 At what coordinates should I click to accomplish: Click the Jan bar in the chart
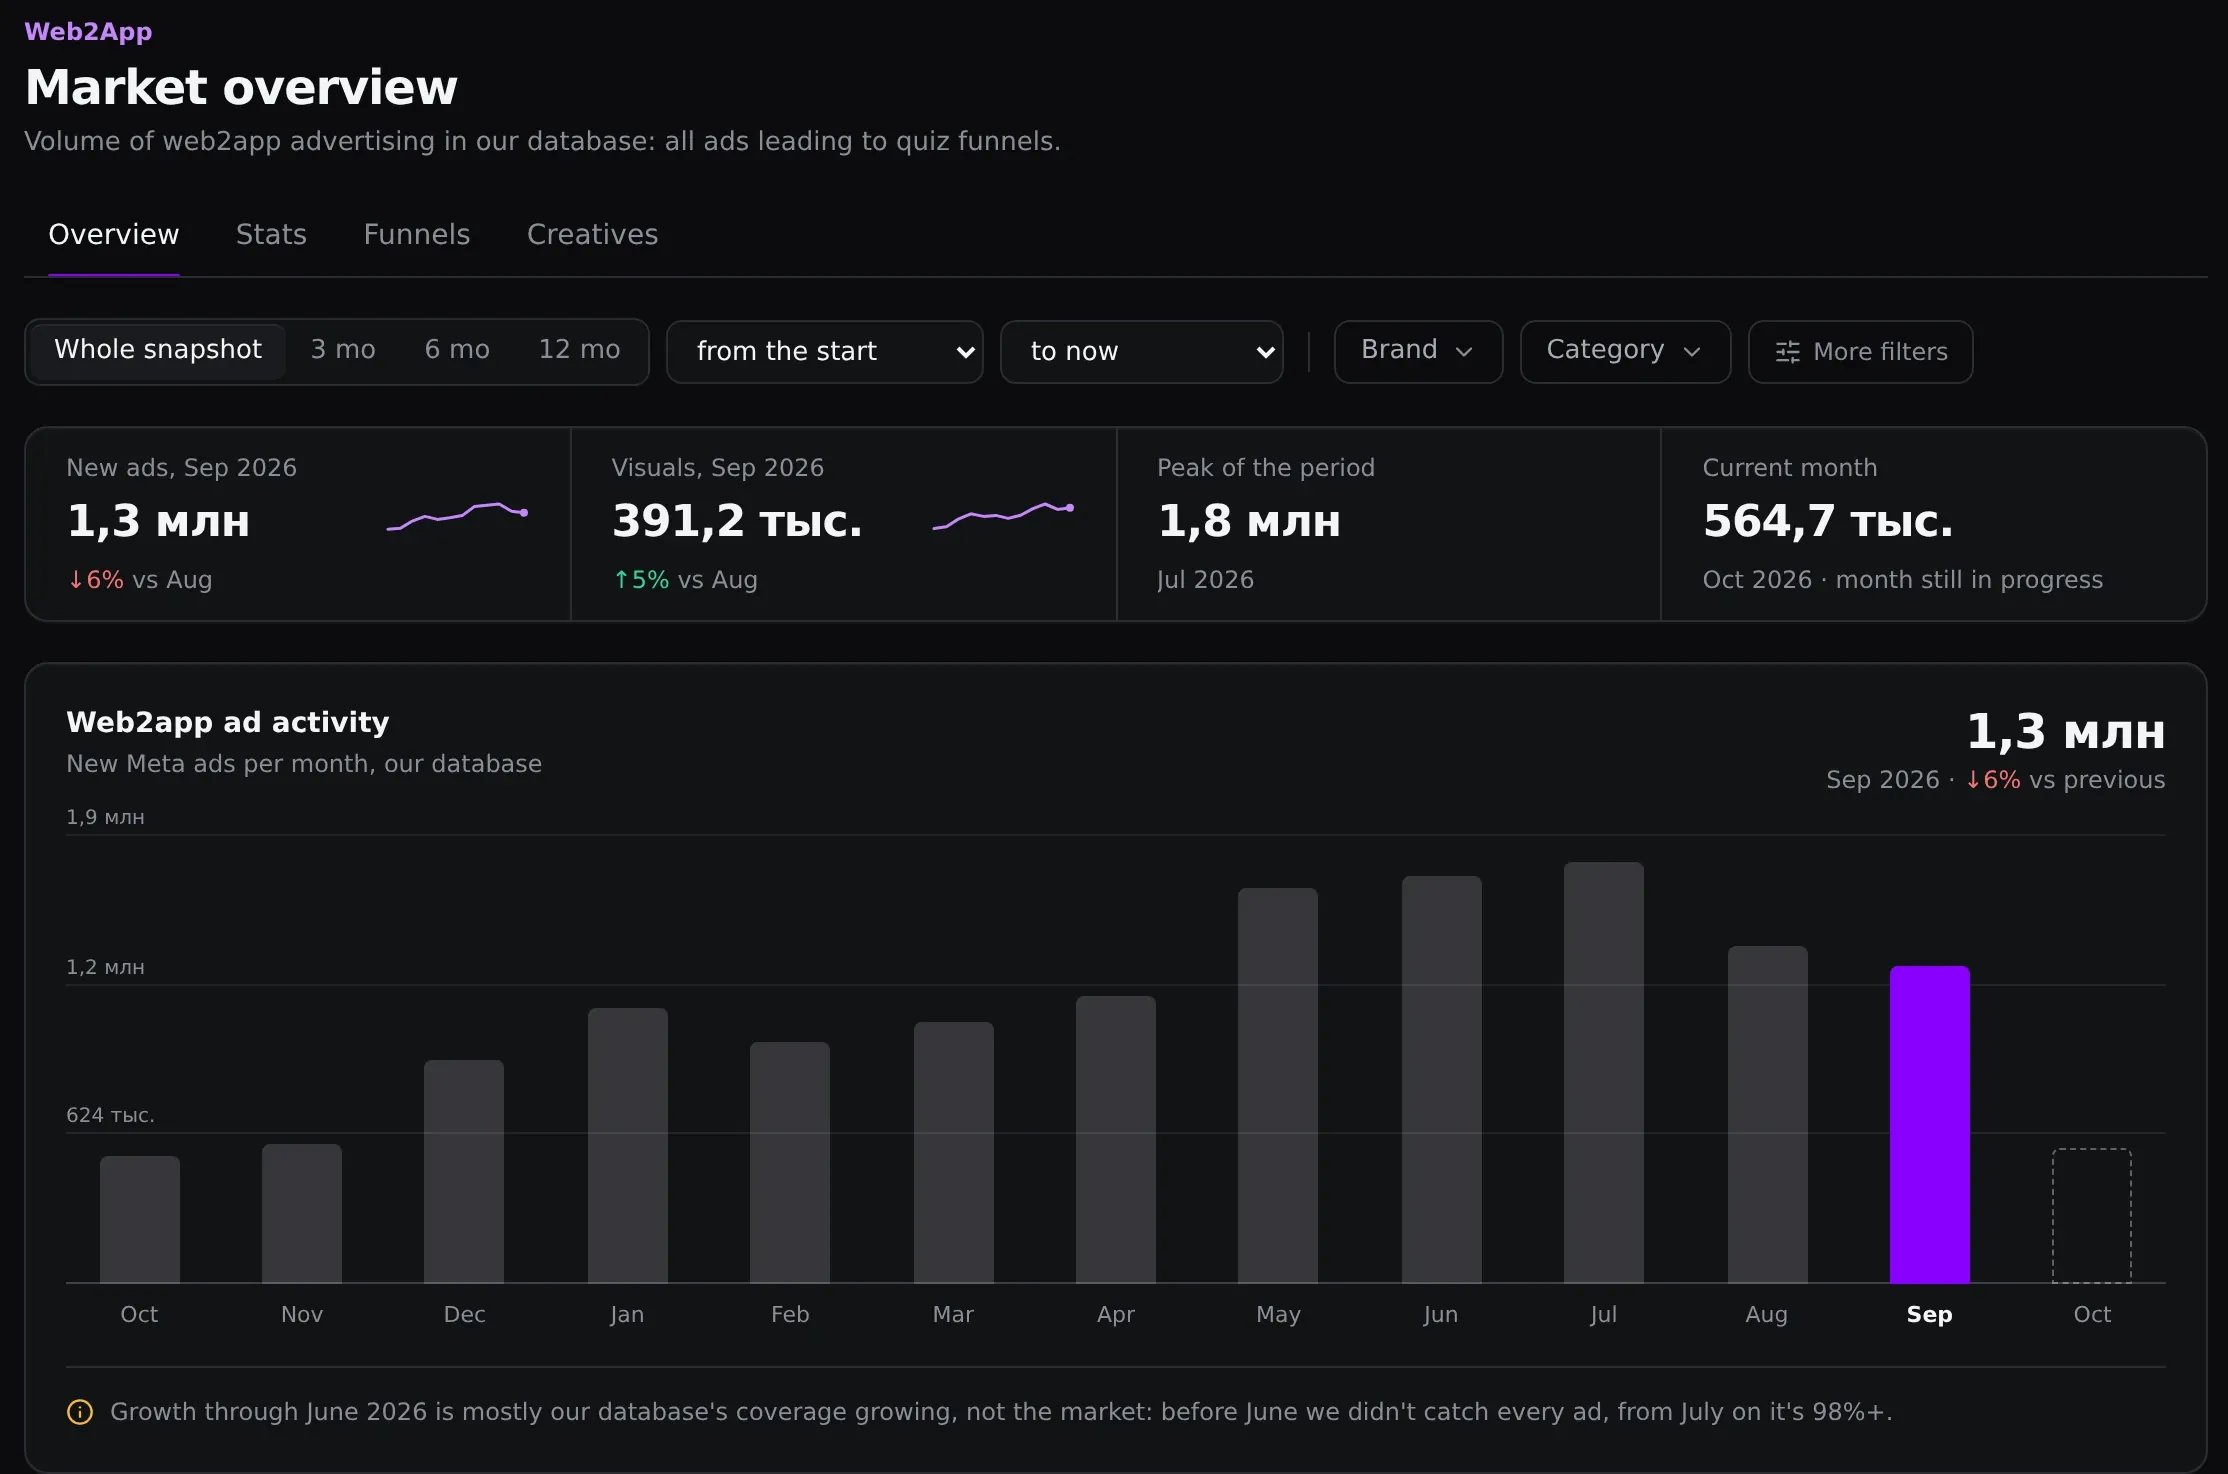click(x=627, y=1145)
